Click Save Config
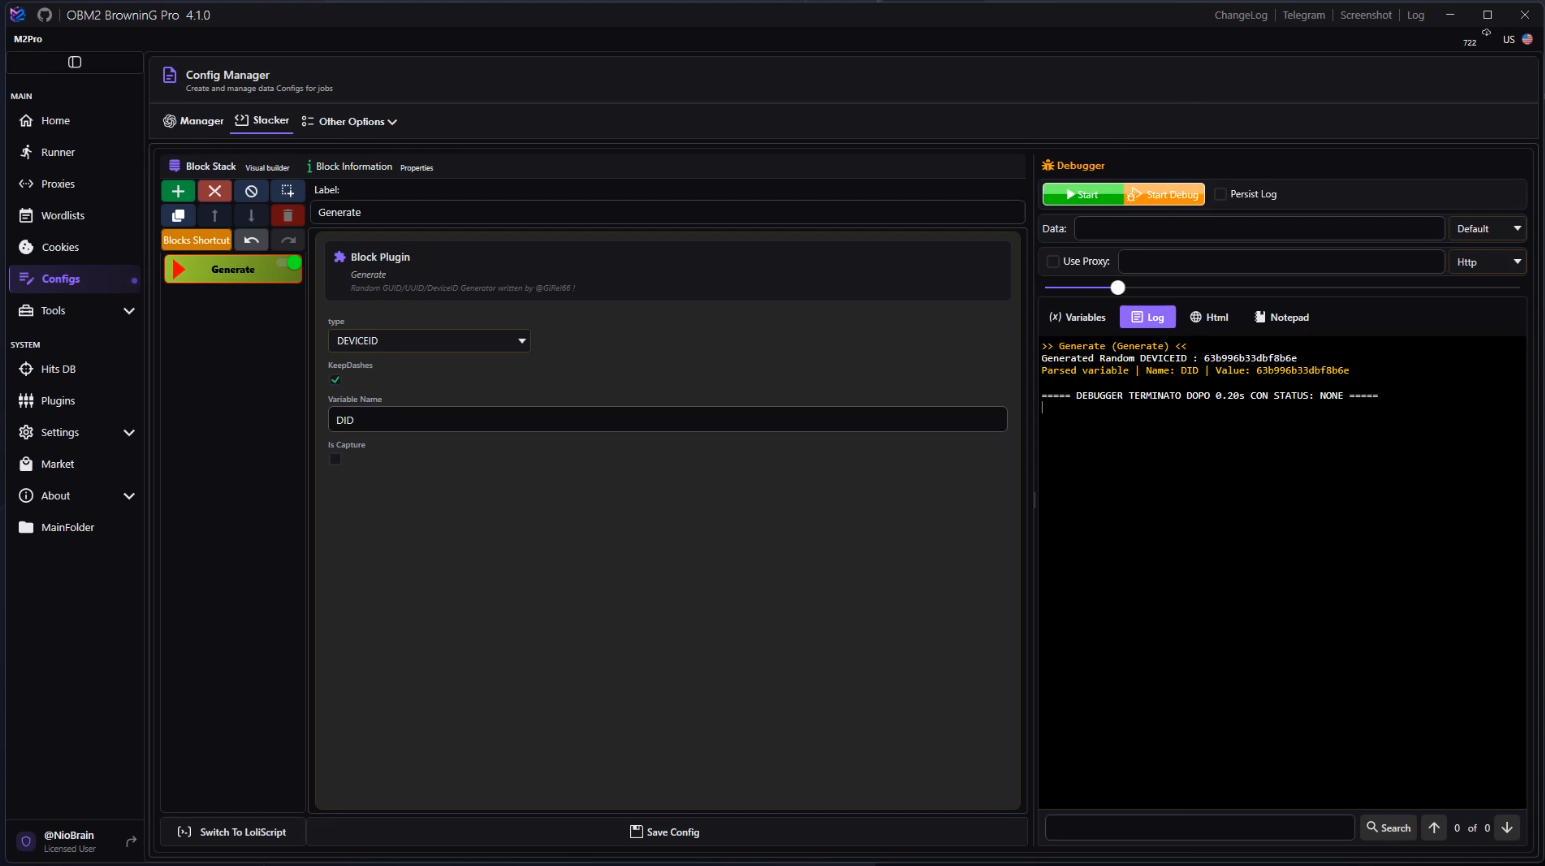 click(665, 832)
